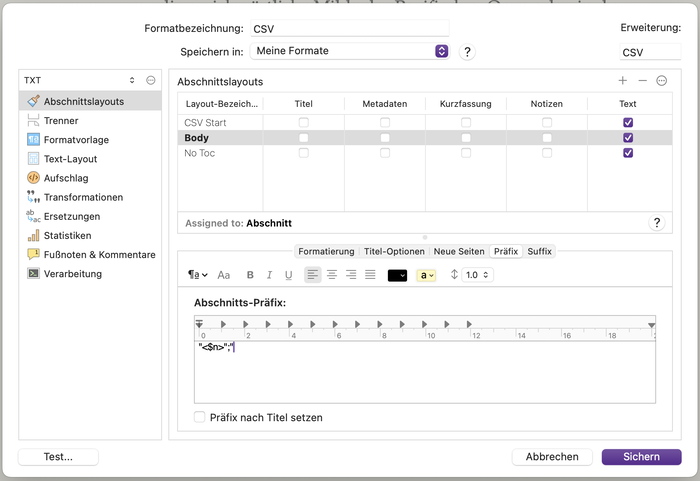The width and height of the screenshot is (700, 481).
Task: Open the black text color swatch
Action: (x=397, y=275)
